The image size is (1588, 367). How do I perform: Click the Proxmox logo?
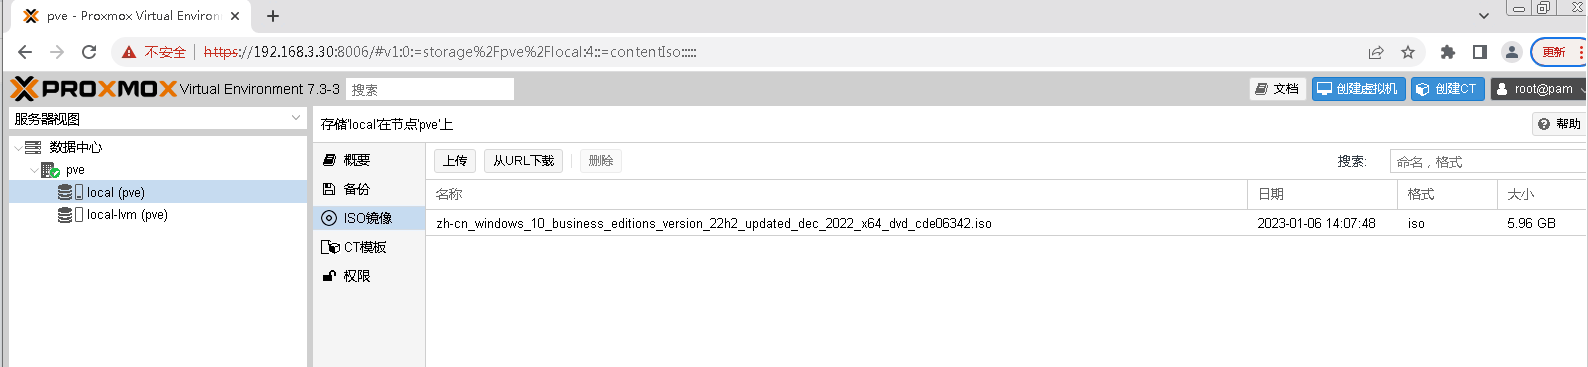click(93, 89)
